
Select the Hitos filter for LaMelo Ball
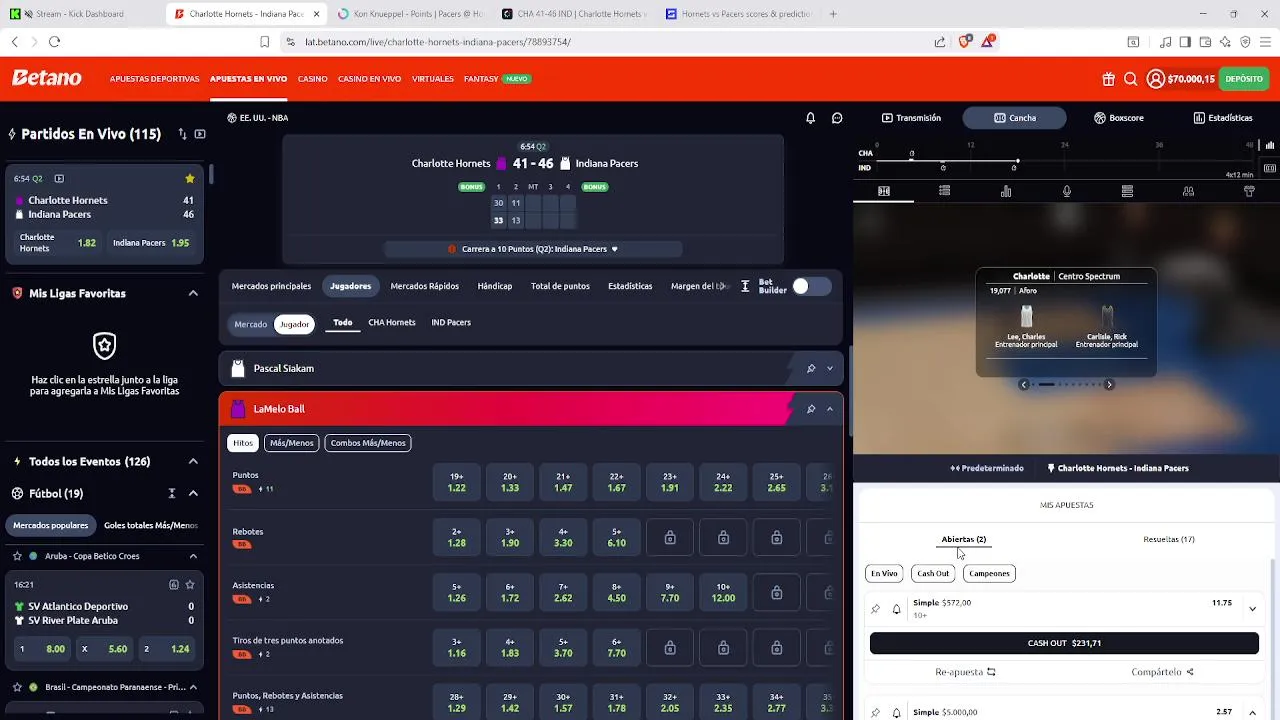[243, 443]
